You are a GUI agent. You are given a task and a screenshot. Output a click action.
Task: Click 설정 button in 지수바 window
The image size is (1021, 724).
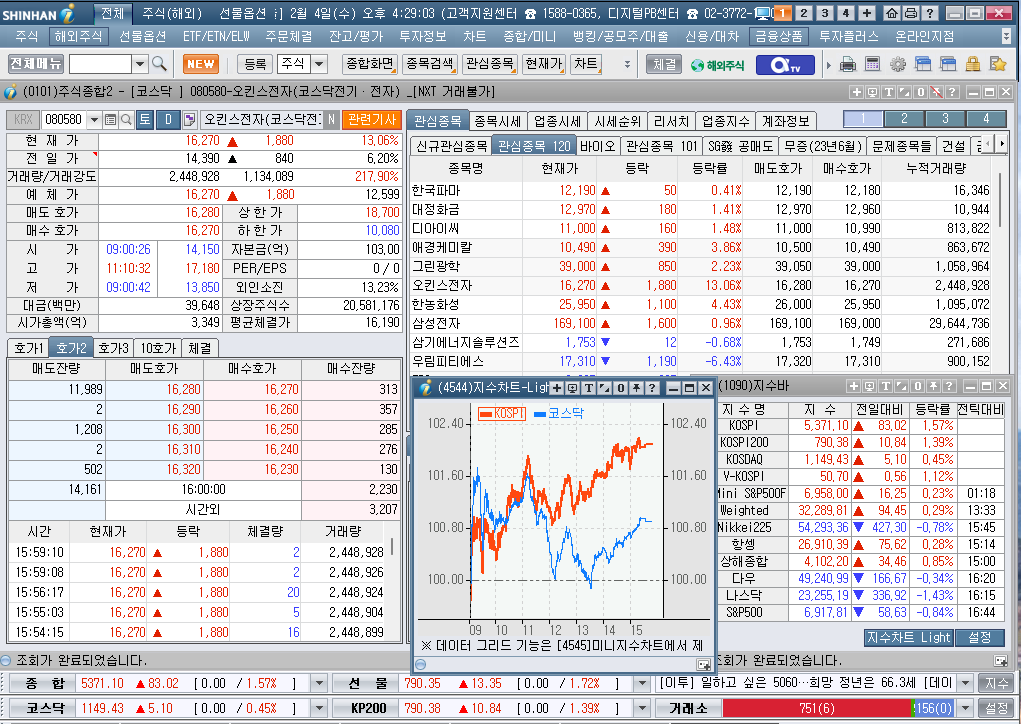click(979, 637)
